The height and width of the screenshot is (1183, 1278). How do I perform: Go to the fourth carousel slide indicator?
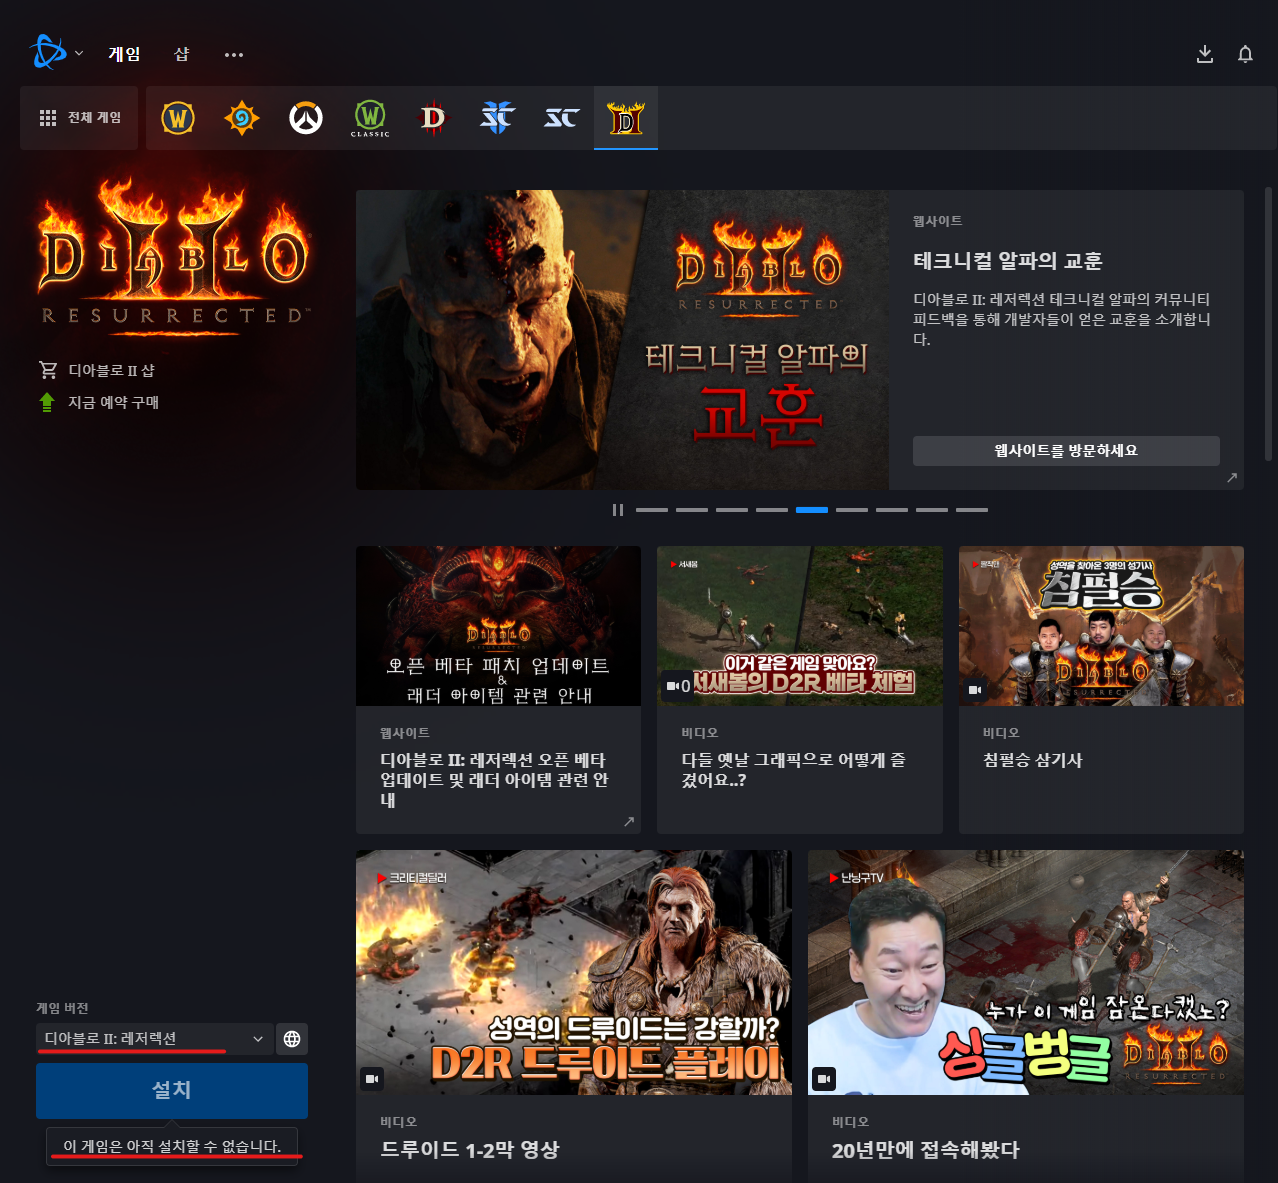(x=772, y=510)
